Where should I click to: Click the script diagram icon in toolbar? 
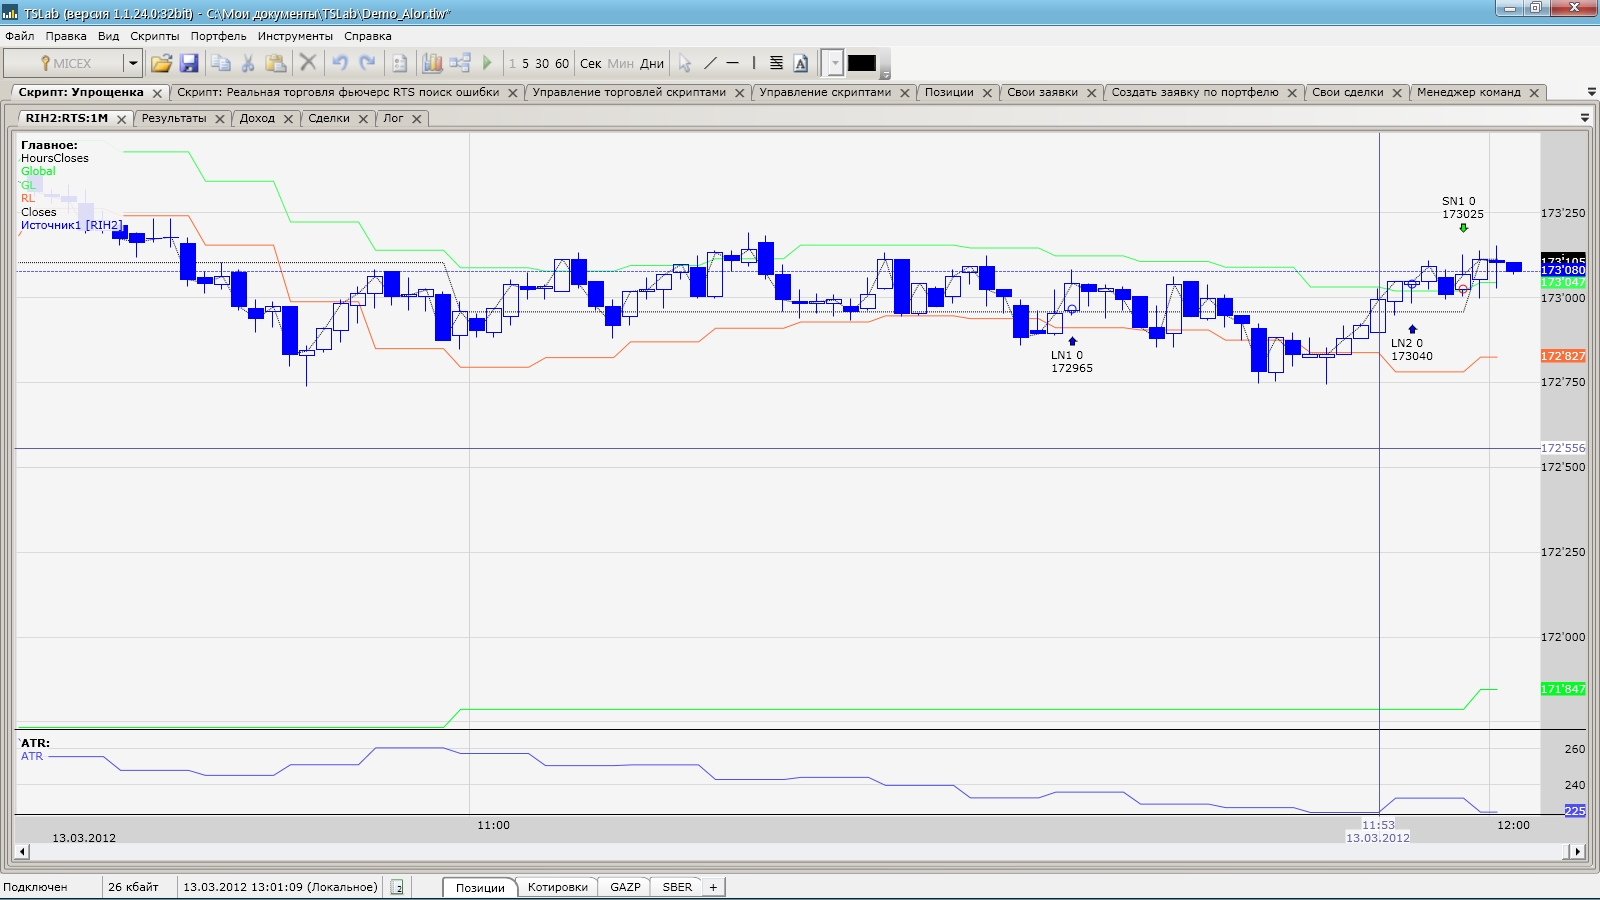click(460, 63)
